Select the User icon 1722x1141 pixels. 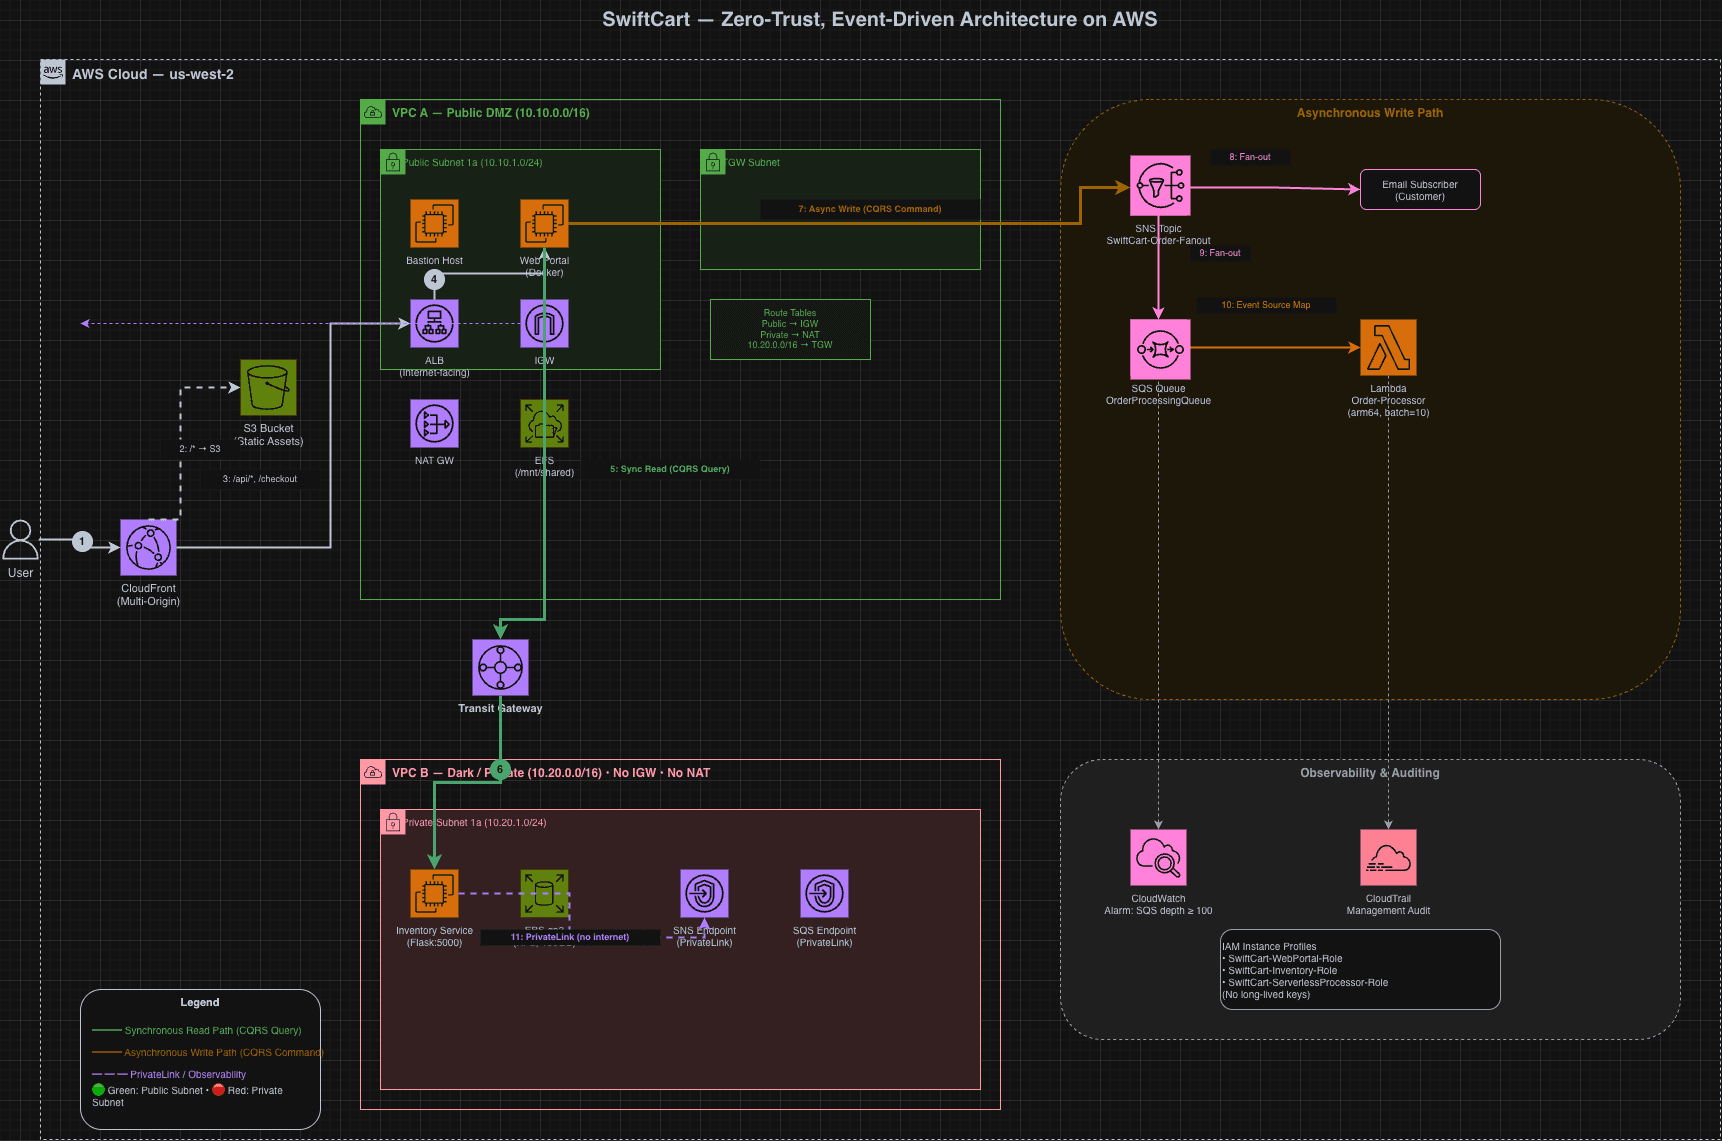coord(20,541)
